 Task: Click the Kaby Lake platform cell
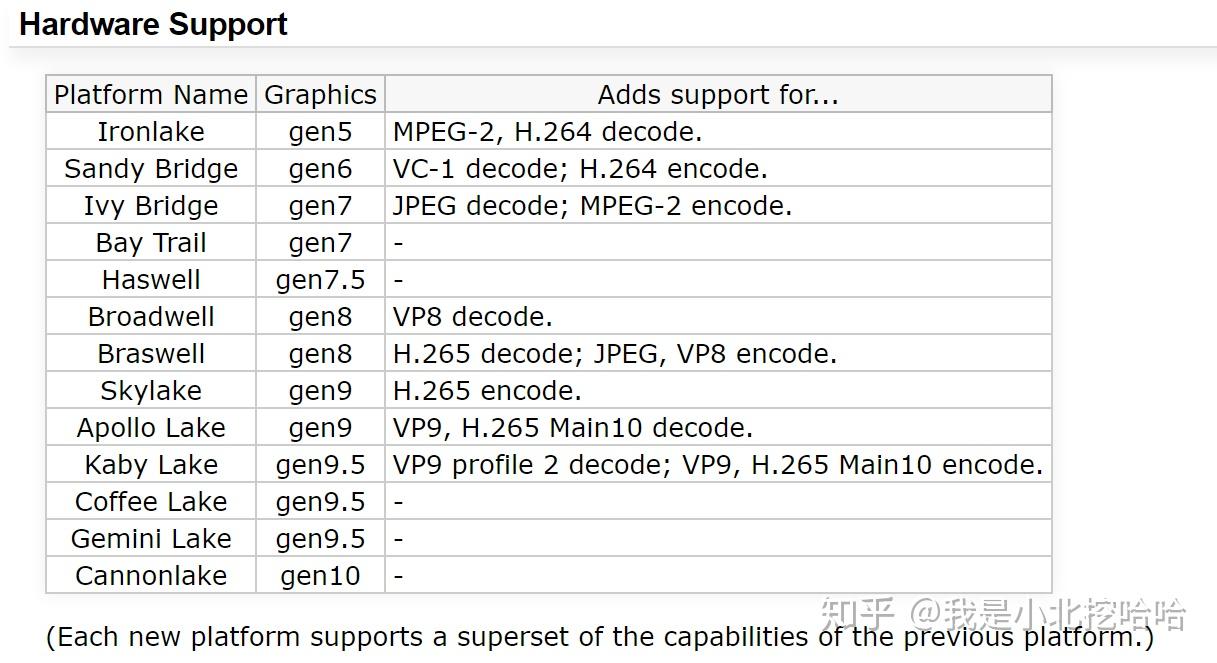[x=151, y=465]
